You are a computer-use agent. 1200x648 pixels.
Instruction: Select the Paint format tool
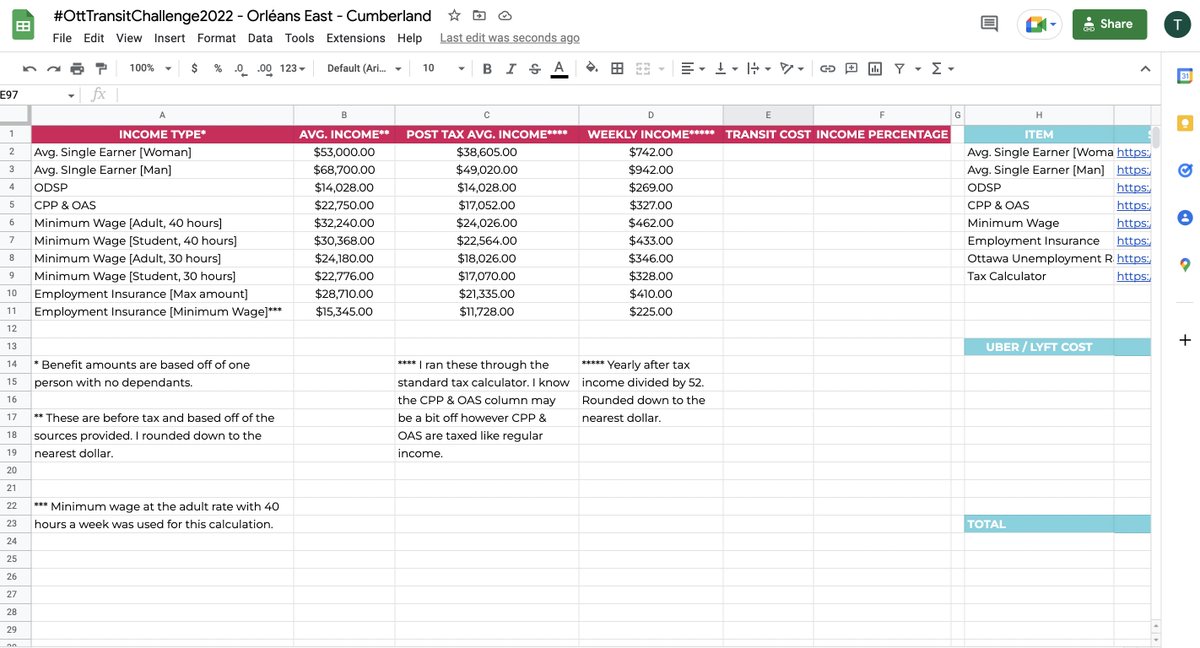(101, 68)
